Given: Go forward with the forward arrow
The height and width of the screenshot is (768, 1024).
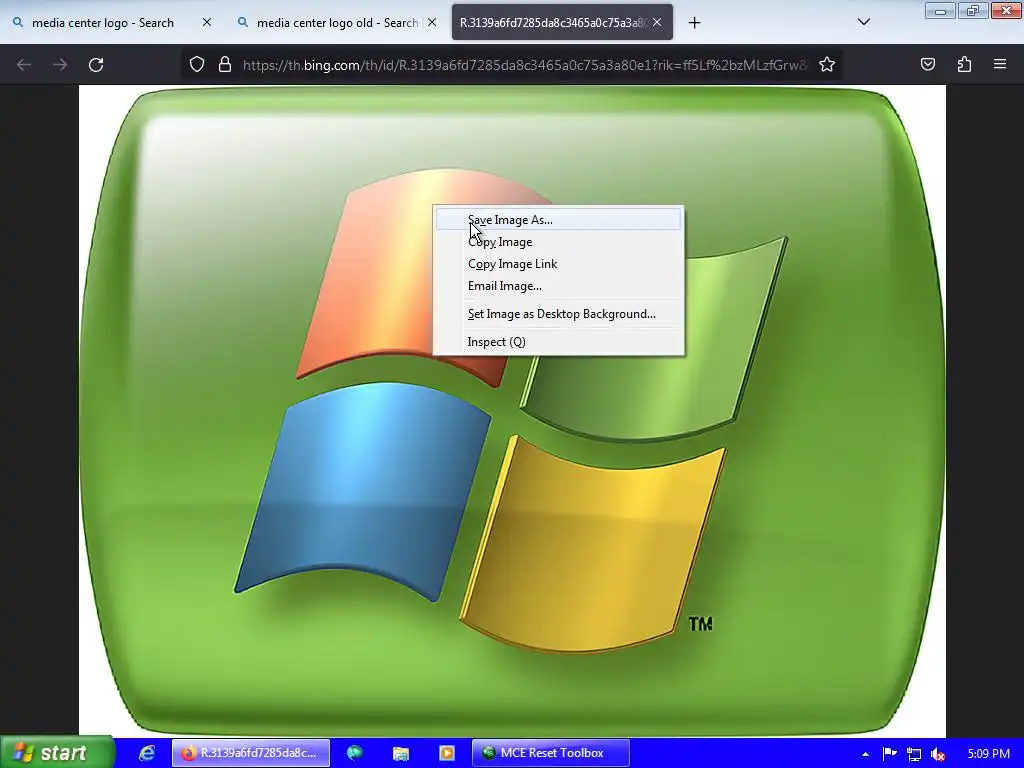Looking at the screenshot, I should [x=60, y=65].
